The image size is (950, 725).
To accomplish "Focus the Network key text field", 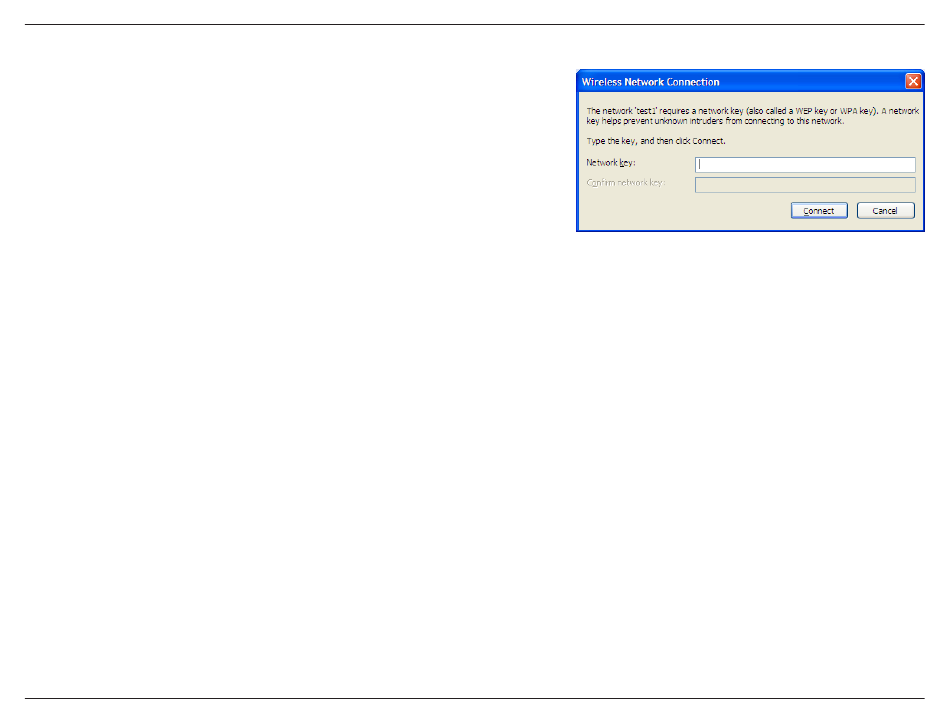I will coord(805,164).
